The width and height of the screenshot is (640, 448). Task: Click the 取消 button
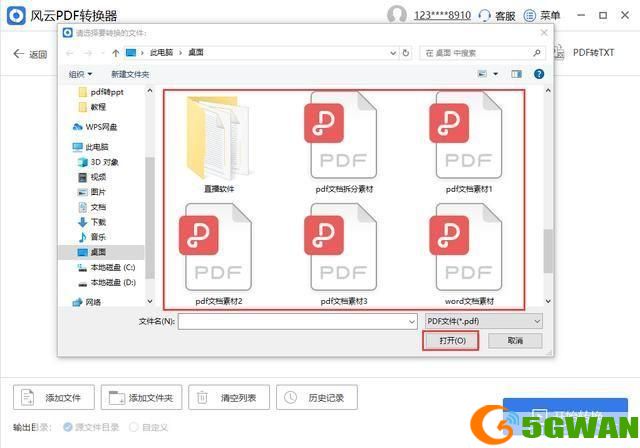click(x=515, y=340)
